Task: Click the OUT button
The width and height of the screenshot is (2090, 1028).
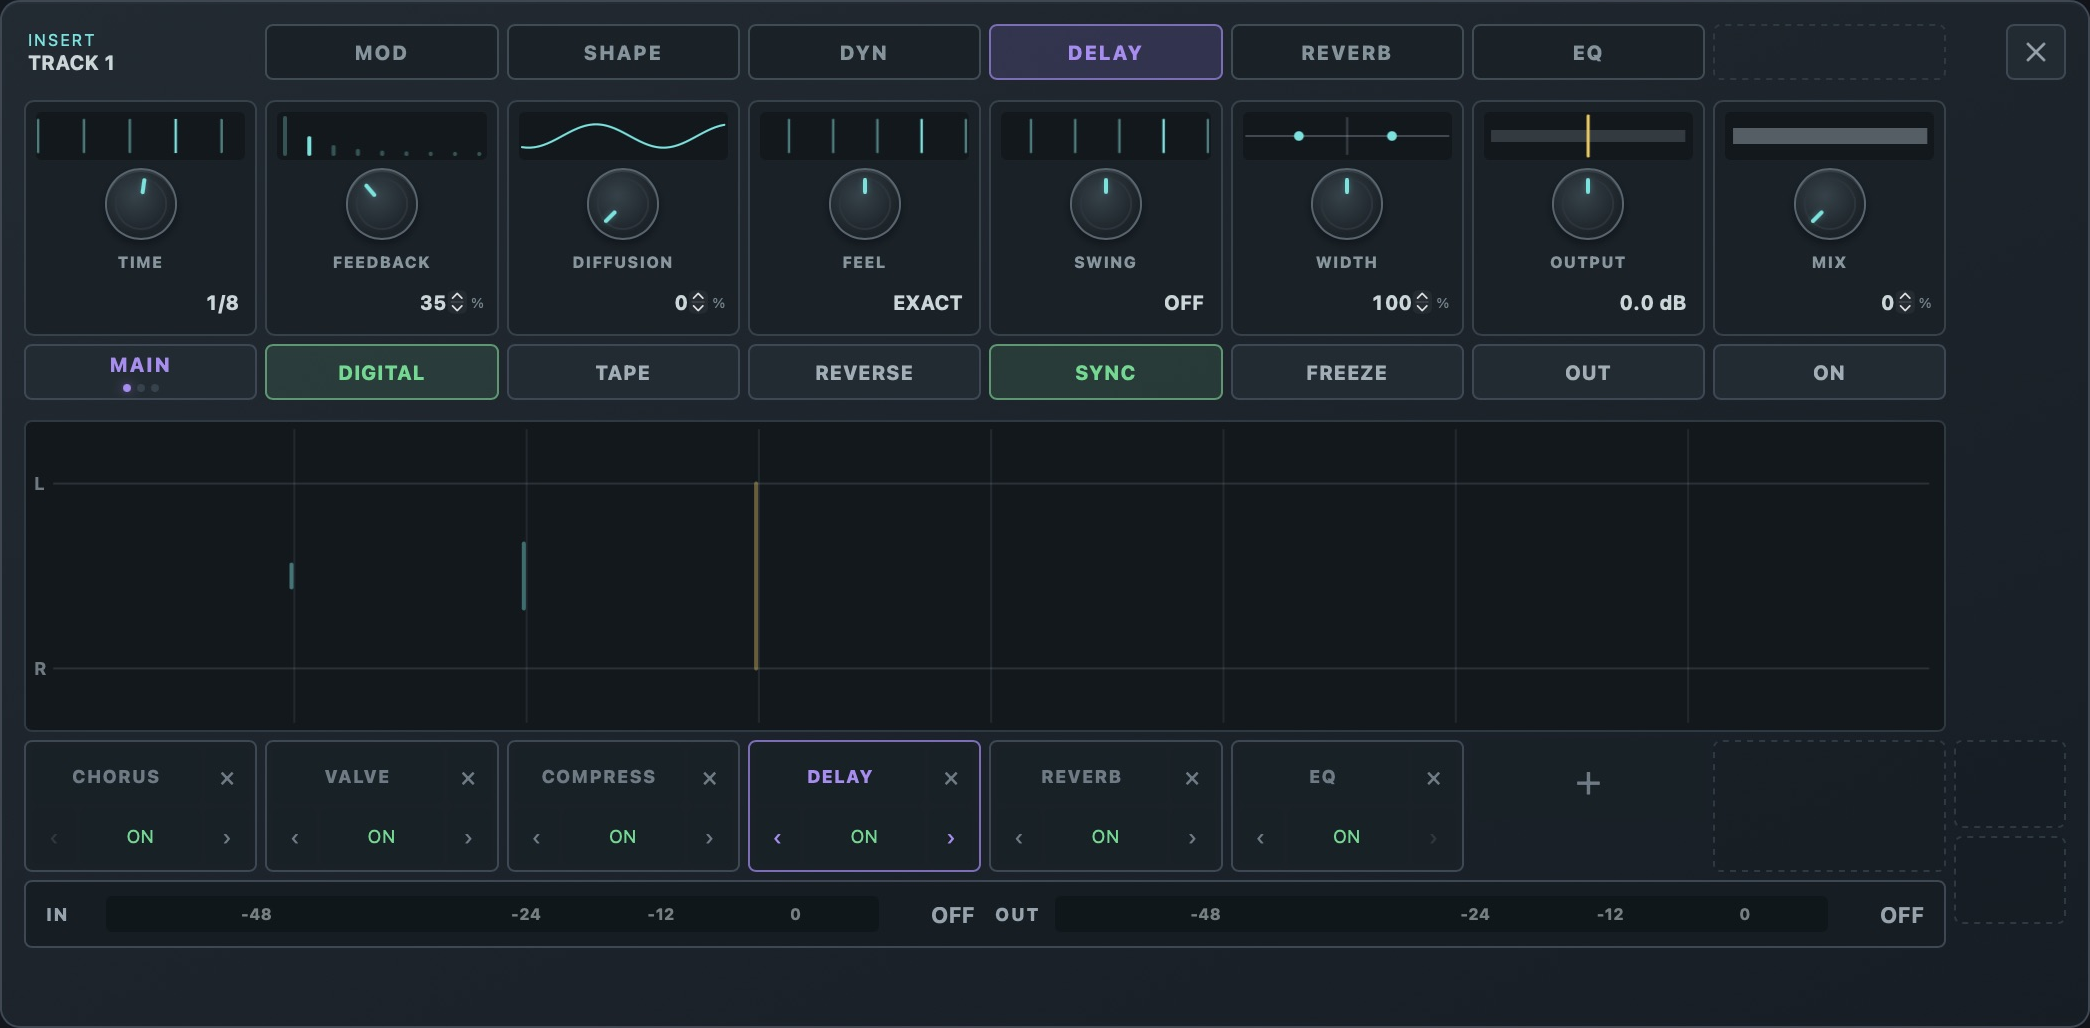Action: coord(1587,372)
